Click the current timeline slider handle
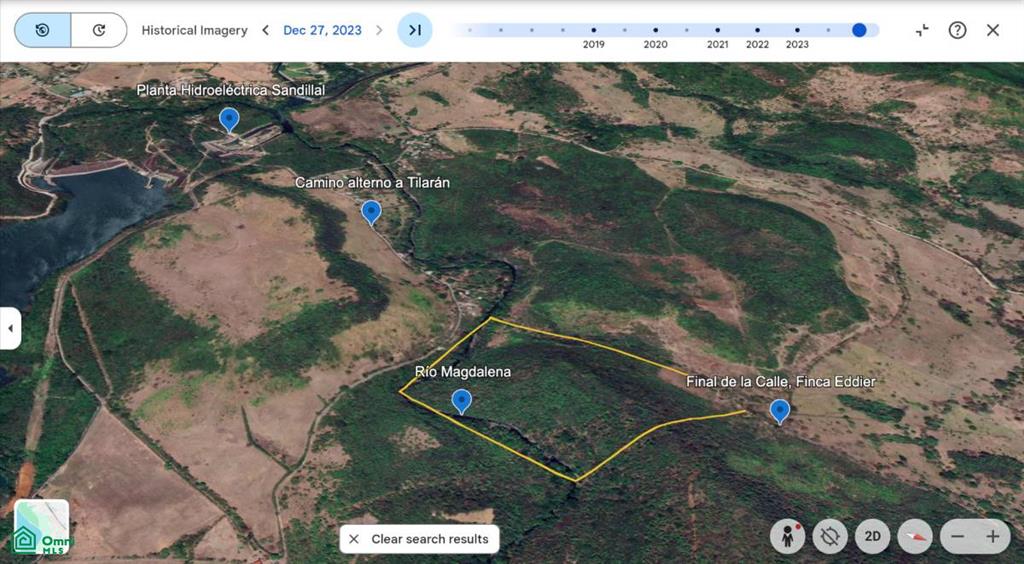The image size is (1024, 564). tap(859, 30)
